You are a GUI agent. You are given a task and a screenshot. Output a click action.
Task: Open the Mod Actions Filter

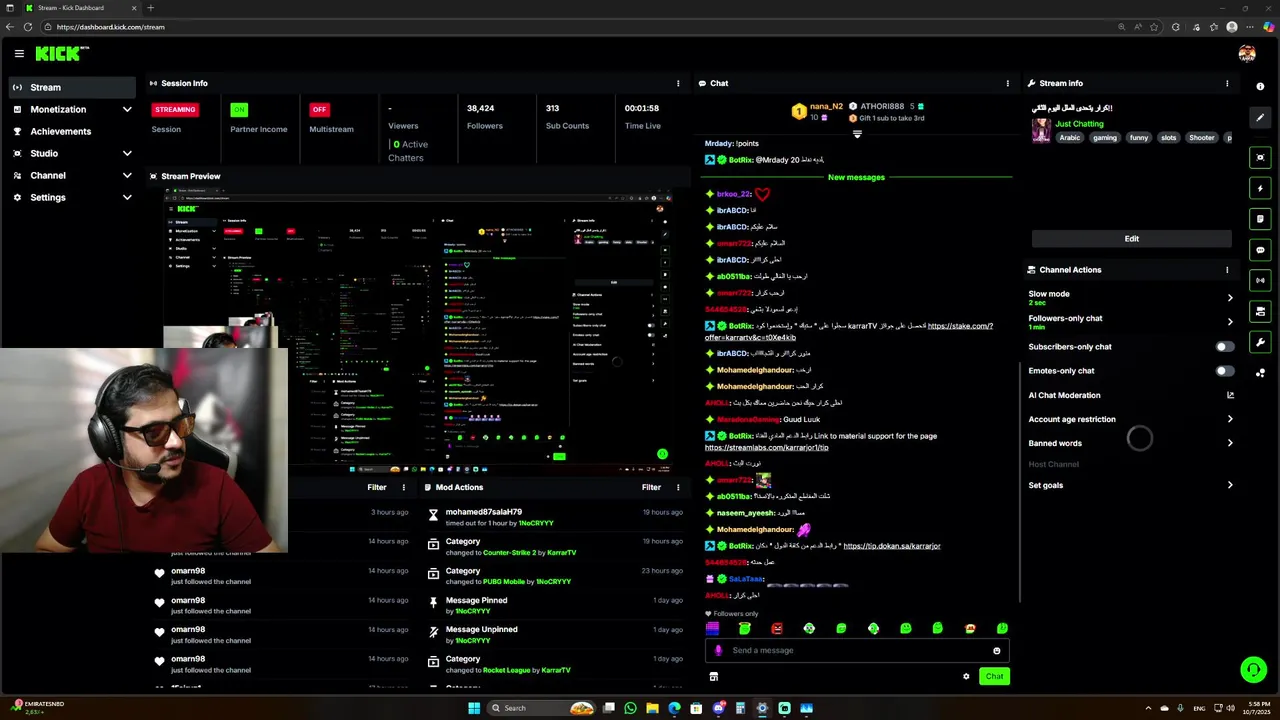(x=651, y=488)
